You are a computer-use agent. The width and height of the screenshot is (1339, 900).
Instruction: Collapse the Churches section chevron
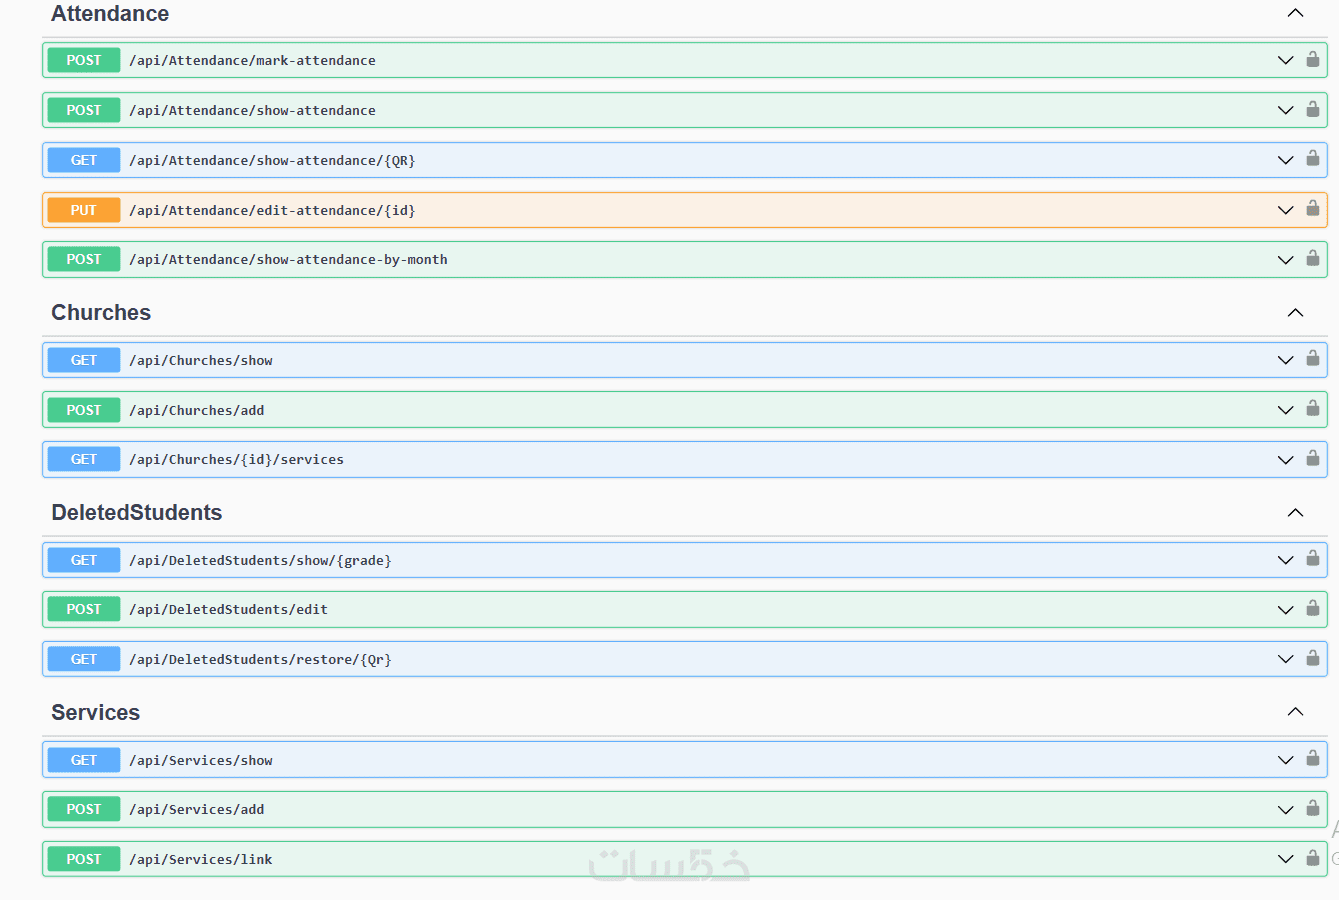point(1295,313)
